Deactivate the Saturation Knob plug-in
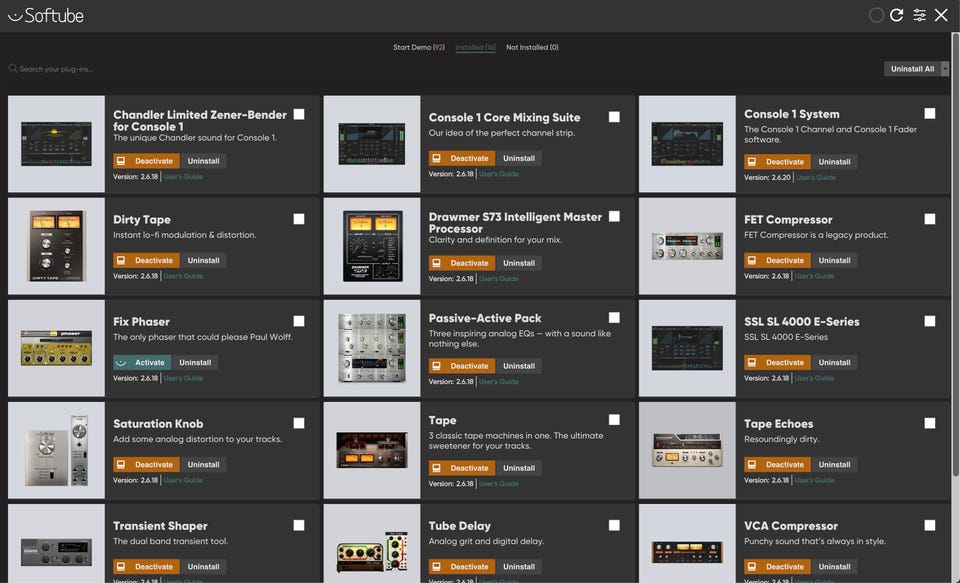 click(x=146, y=464)
